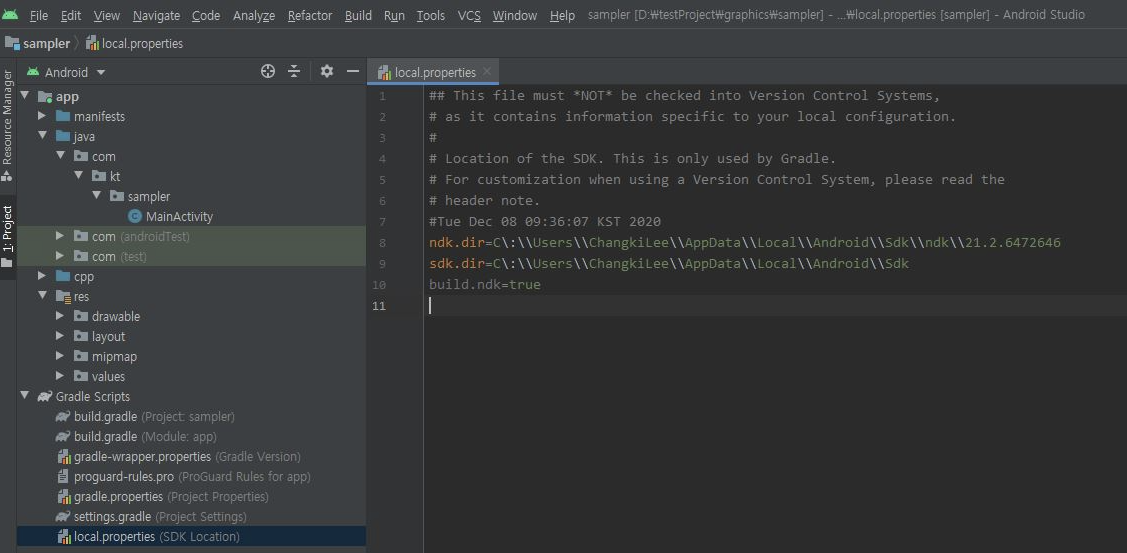Select gradle-wrapper.properties file
The image size is (1127, 553).
click(x=178, y=457)
